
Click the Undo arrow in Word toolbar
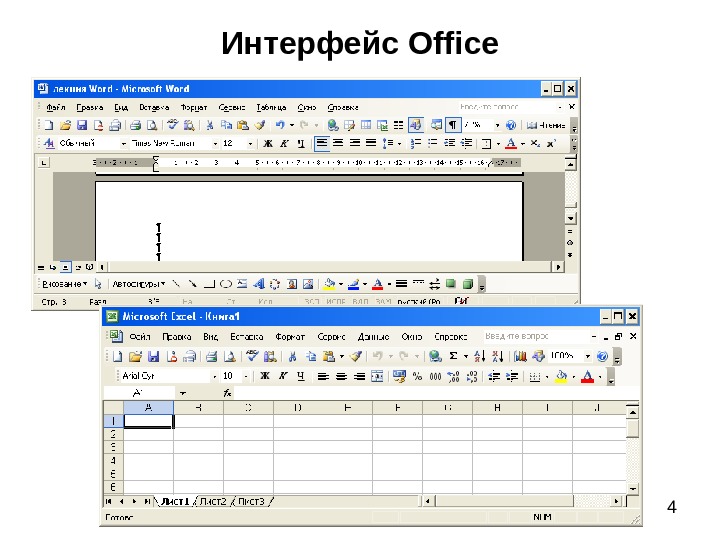click(280, 125)
